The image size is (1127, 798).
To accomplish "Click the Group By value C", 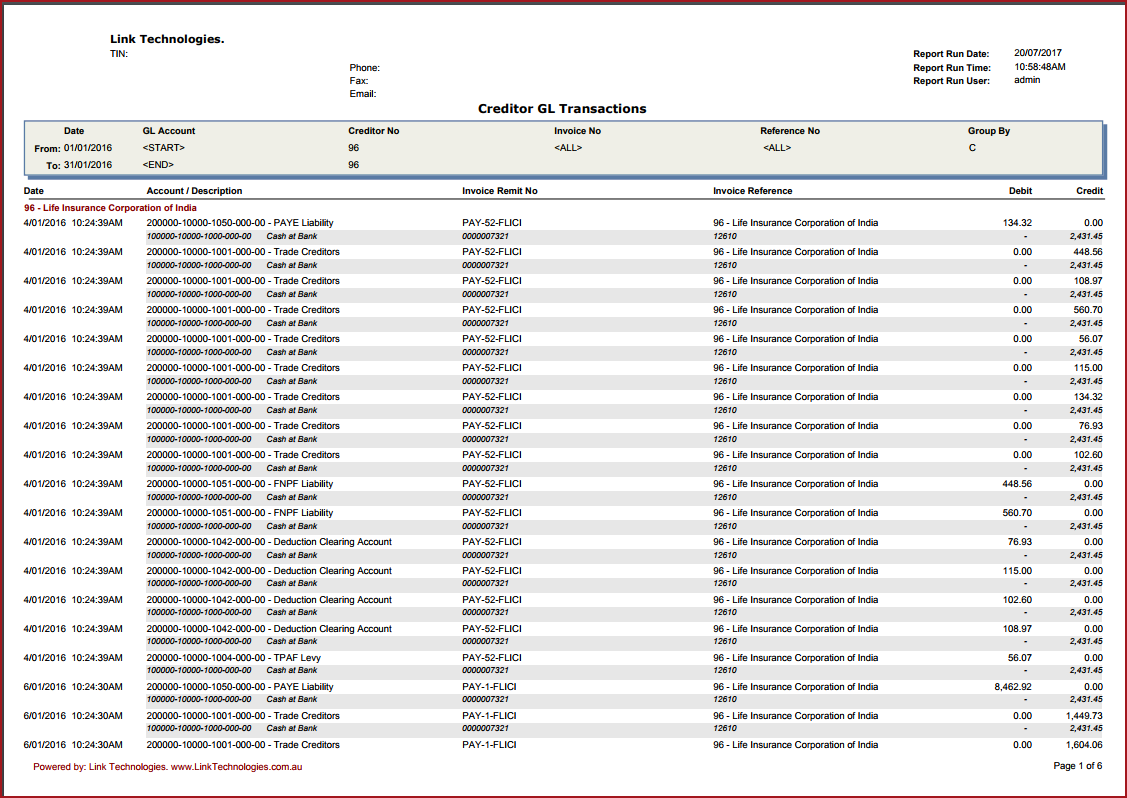I will click(972, 148).
